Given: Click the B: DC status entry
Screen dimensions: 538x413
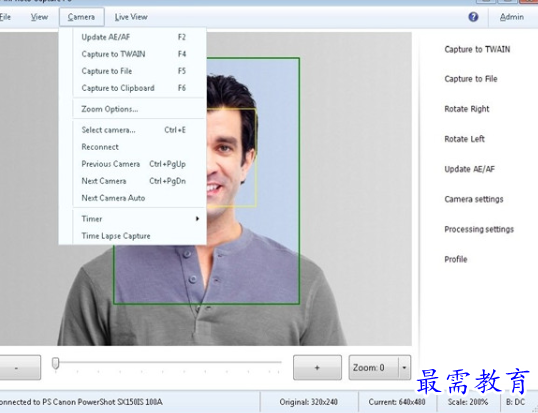Looking at the screenshot, I should (516, 402).
